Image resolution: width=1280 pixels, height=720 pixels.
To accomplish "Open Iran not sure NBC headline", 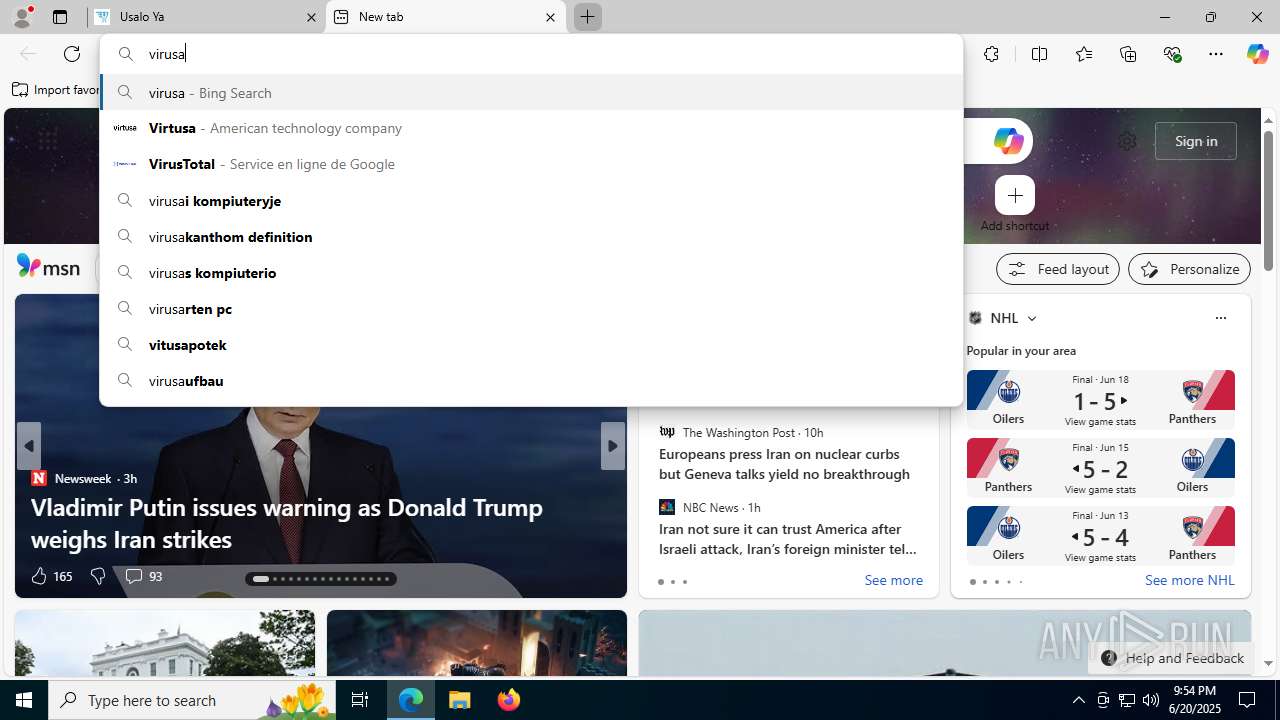I will point(787,539).
